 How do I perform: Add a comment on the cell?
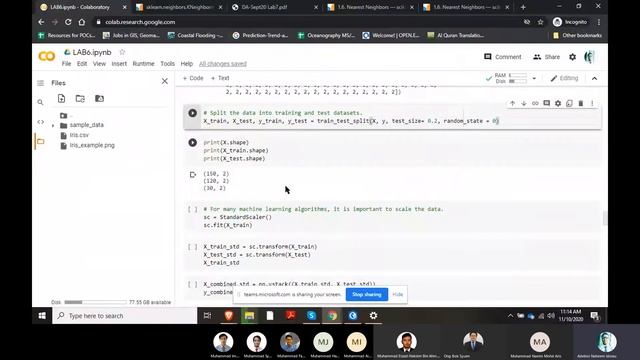pyautogui.click(x=547, y=103)
